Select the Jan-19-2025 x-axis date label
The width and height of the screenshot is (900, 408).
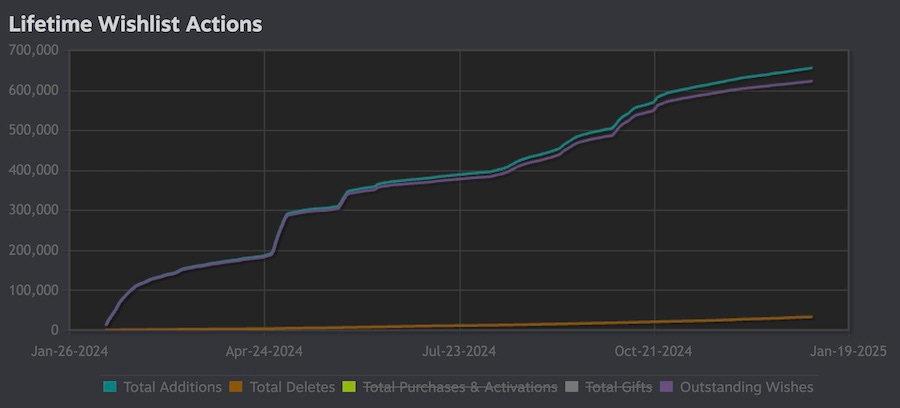pos(849,351)
